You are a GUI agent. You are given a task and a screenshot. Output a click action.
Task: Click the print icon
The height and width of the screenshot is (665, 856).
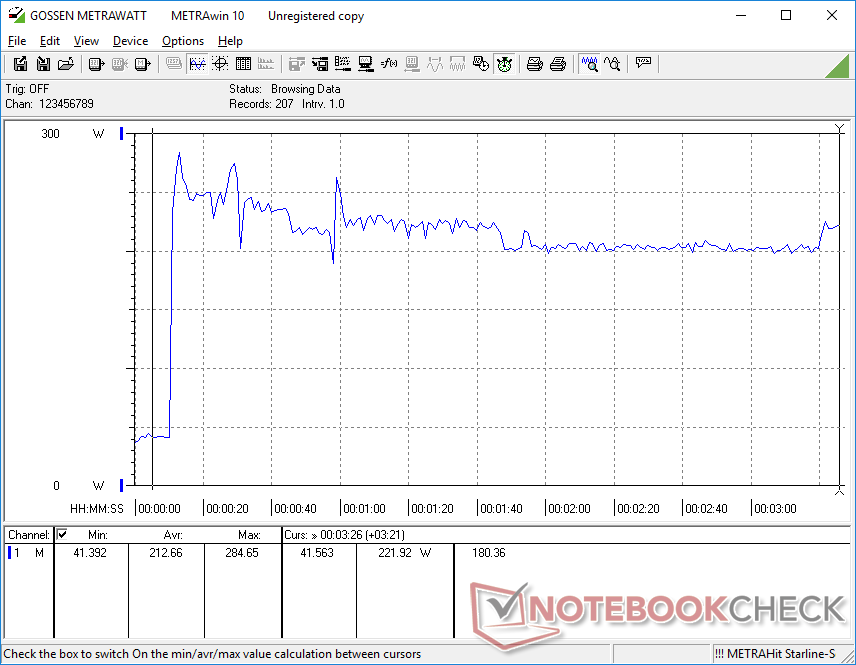pyautogui.click(x=558, y=64)
